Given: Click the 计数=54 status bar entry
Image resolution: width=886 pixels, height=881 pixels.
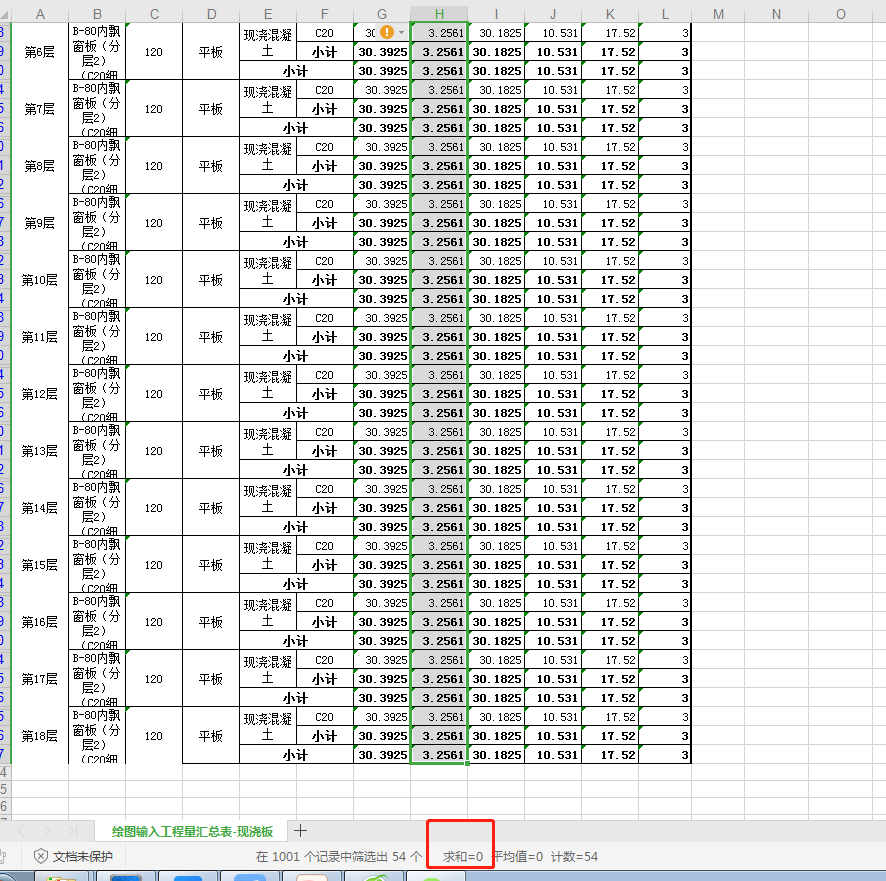Looking at the screenshot, I should click(x=574, y=857).
